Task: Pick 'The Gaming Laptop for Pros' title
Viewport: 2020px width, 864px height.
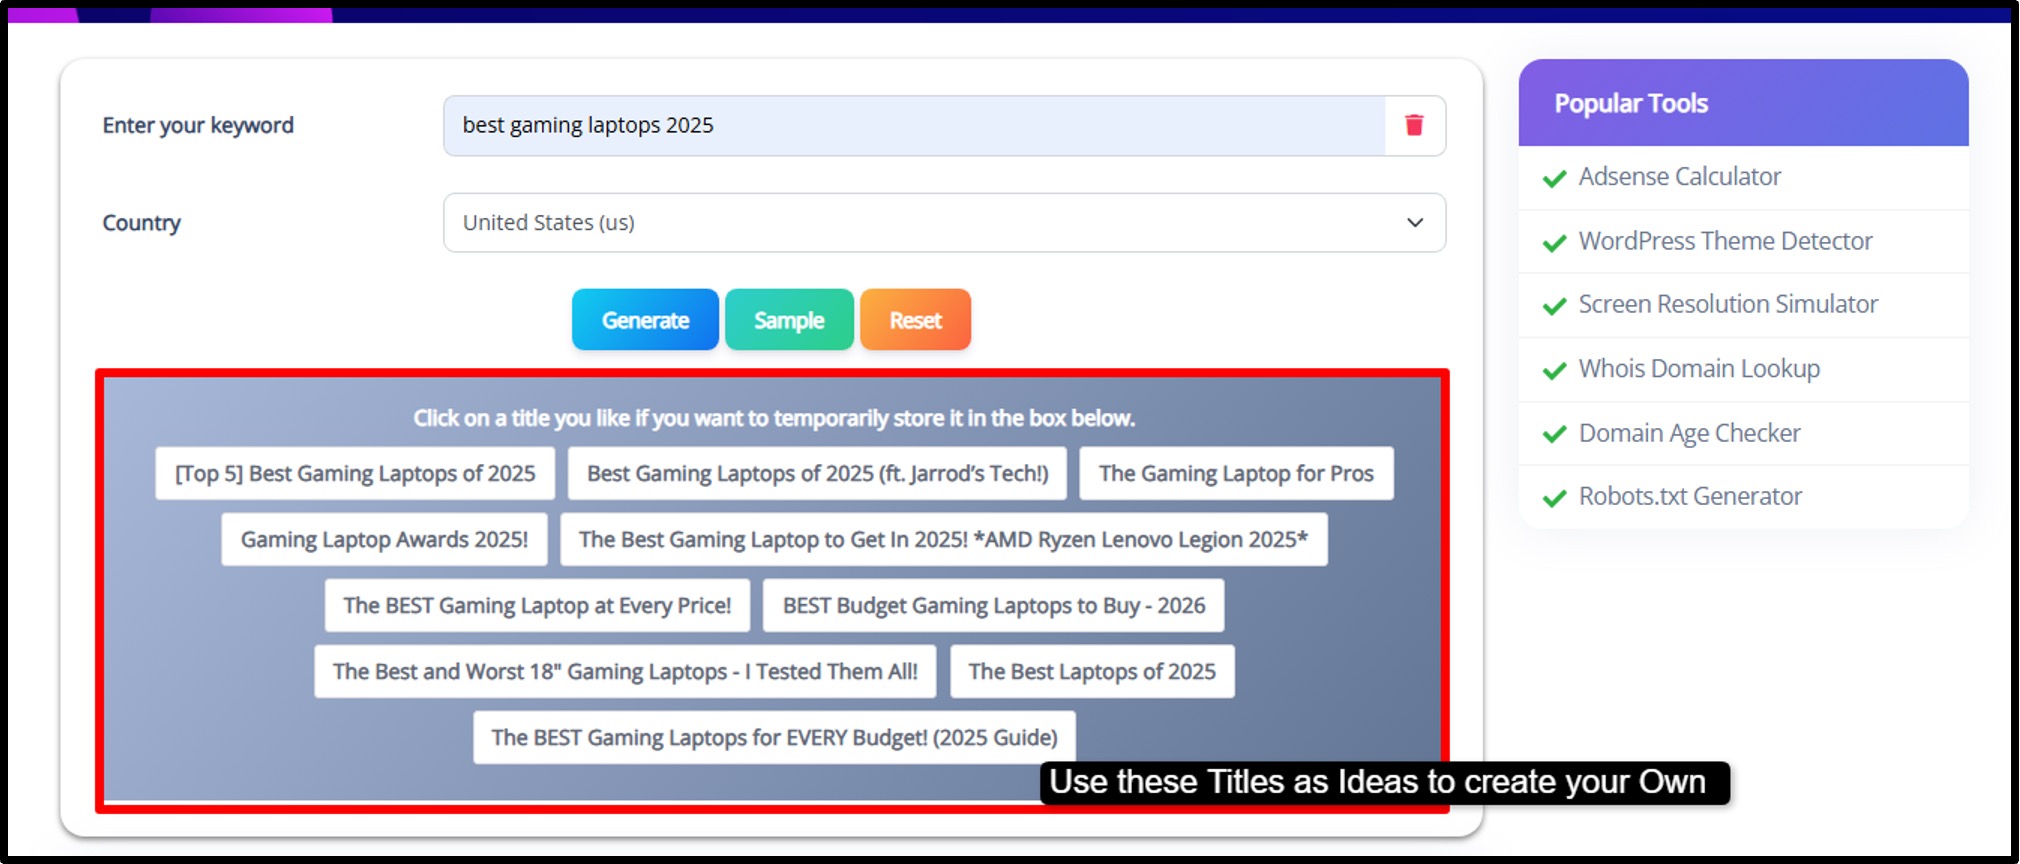Action: pos(1236,473)
